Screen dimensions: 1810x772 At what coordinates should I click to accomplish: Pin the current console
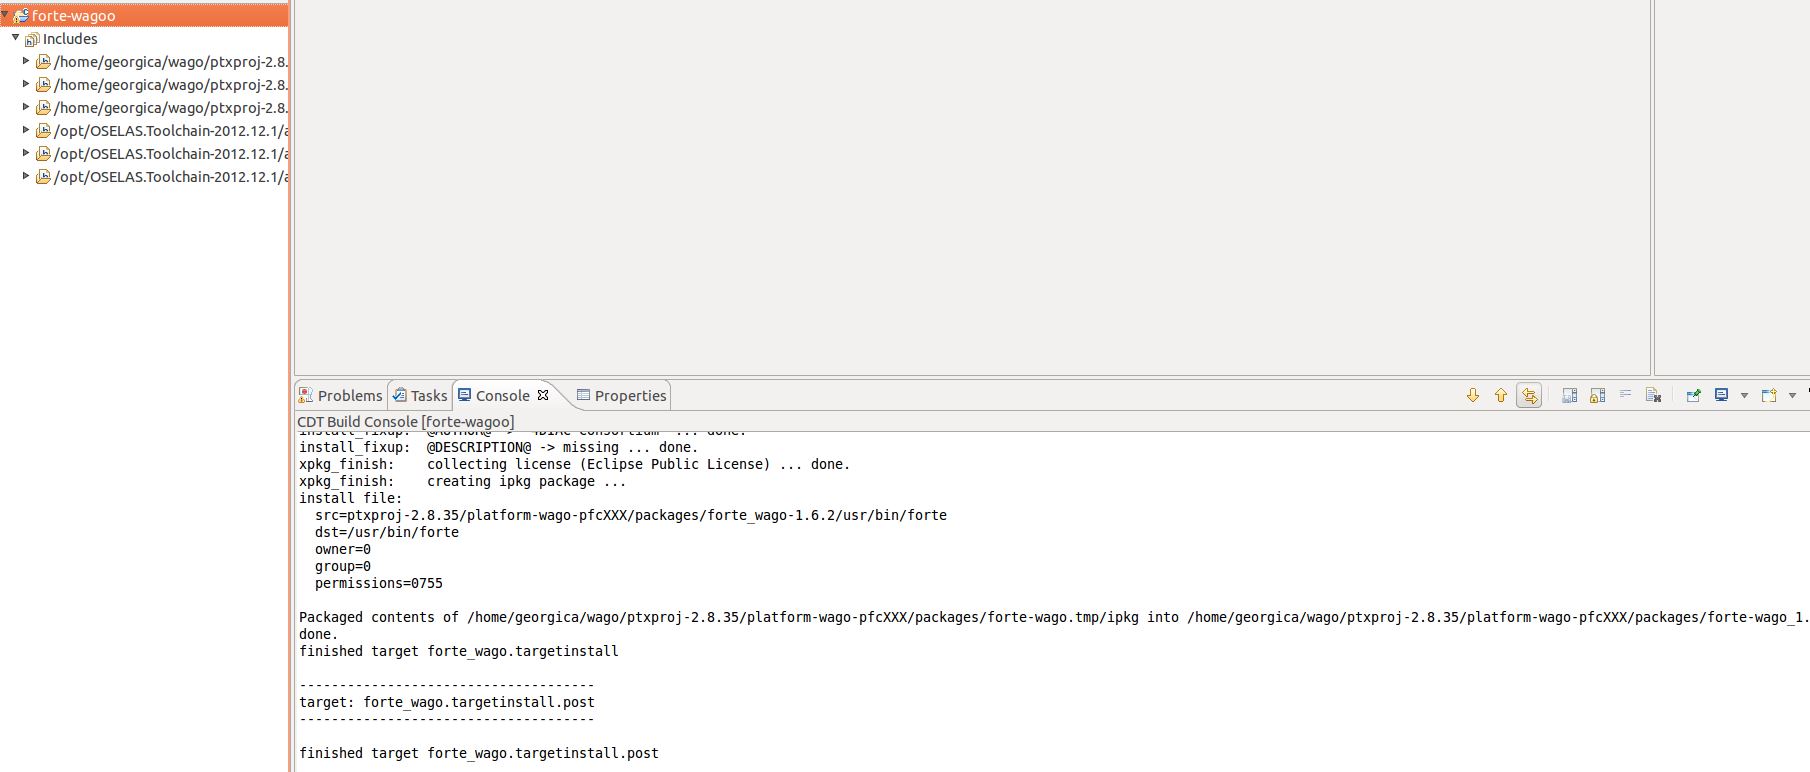(1693, 396)
